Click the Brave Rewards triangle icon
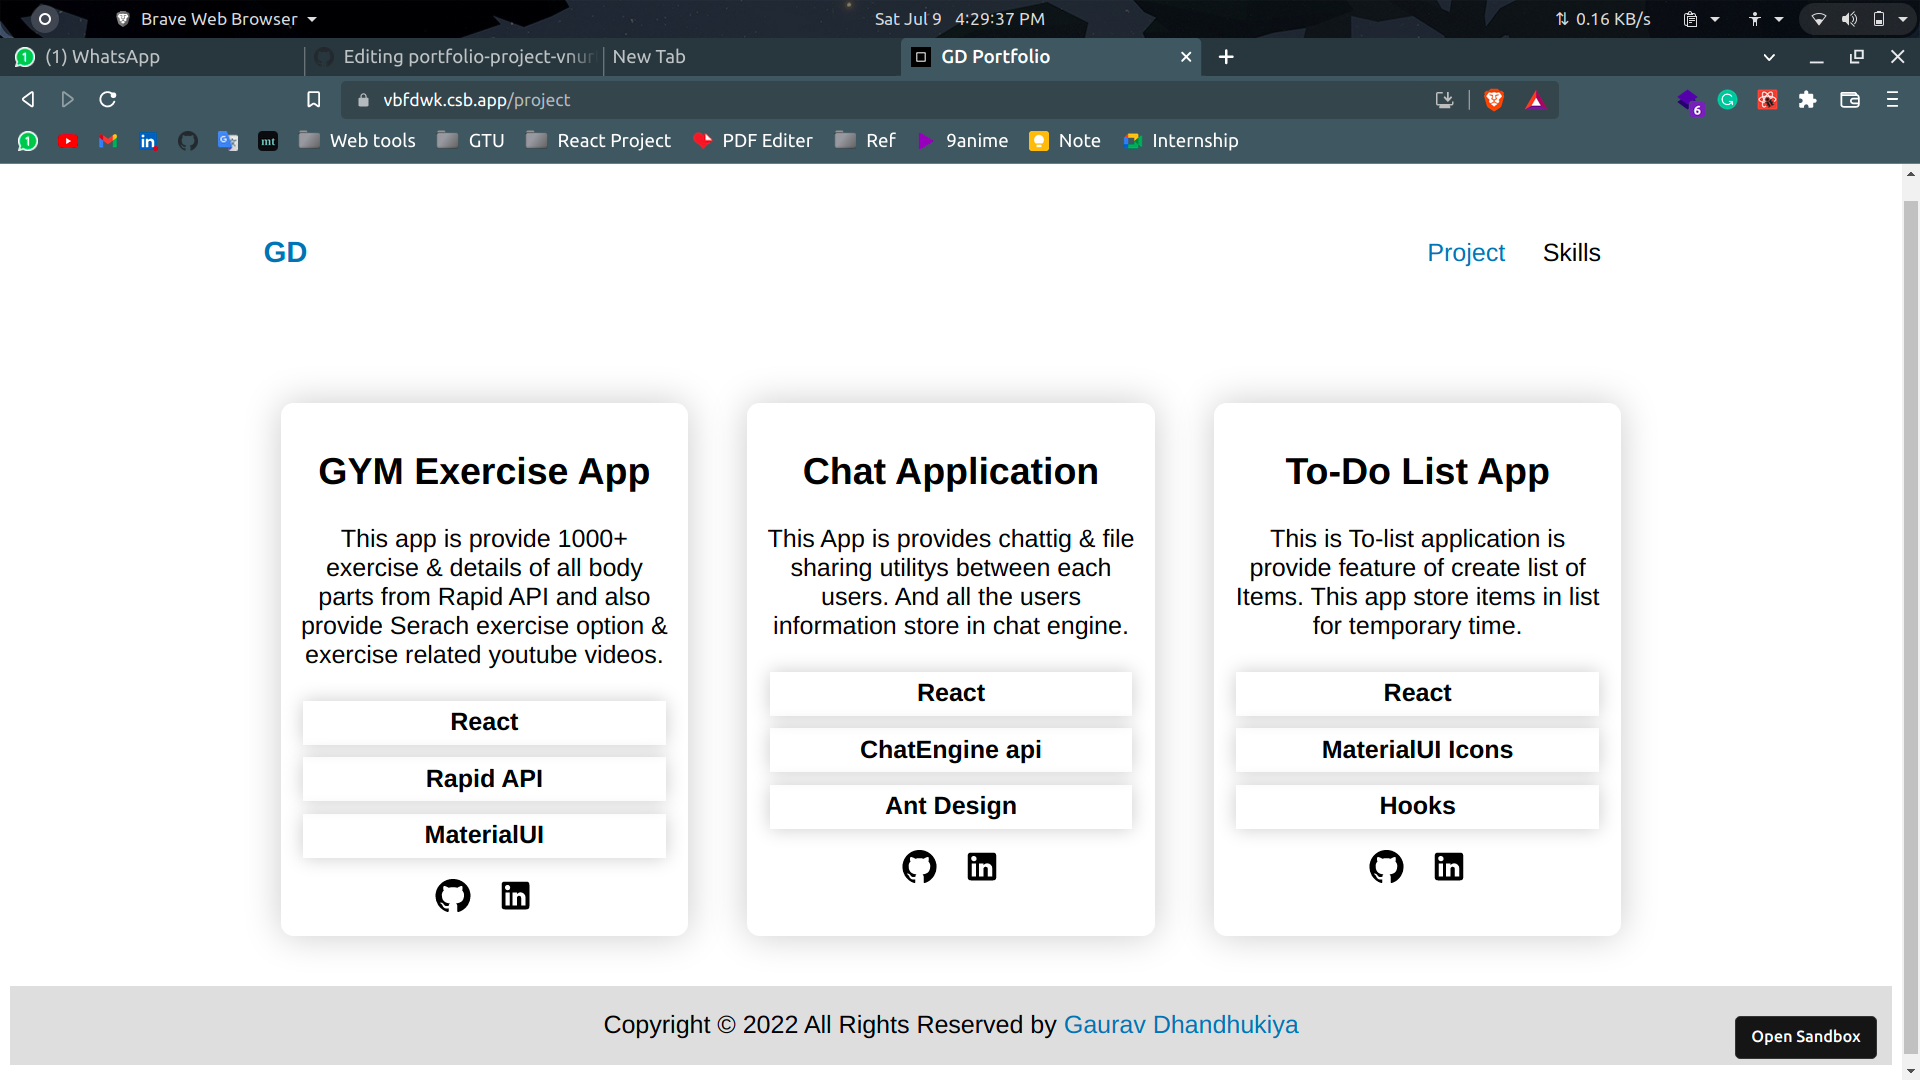 (x=1535, y=100)
